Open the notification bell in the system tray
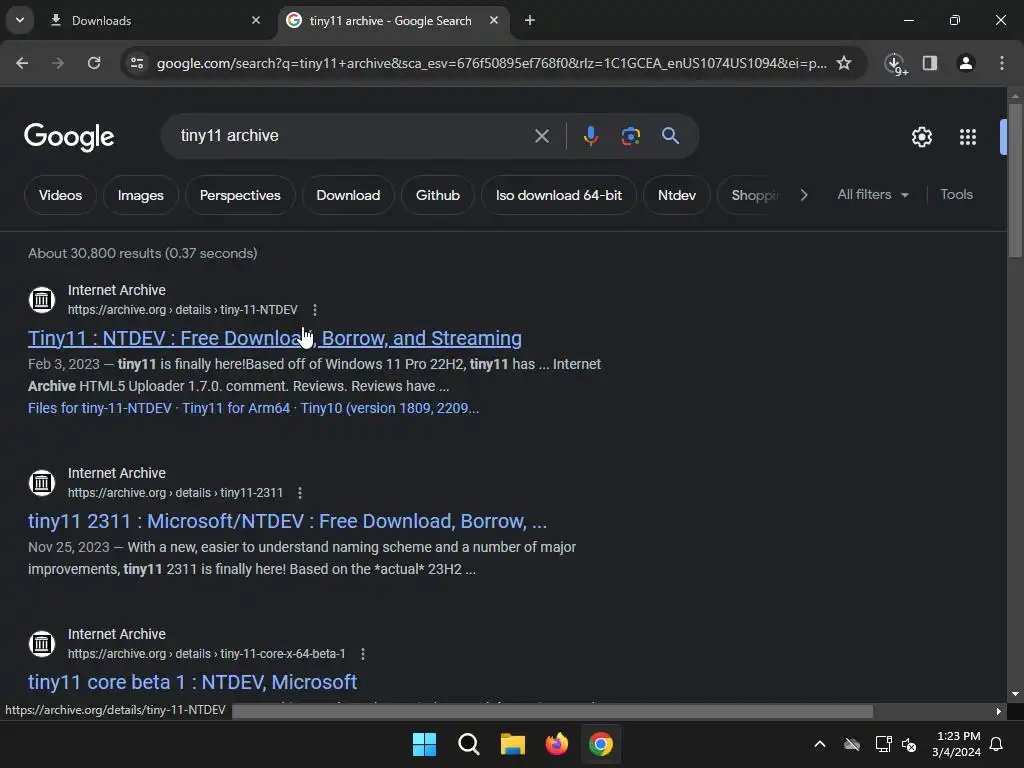 point(997,744)
